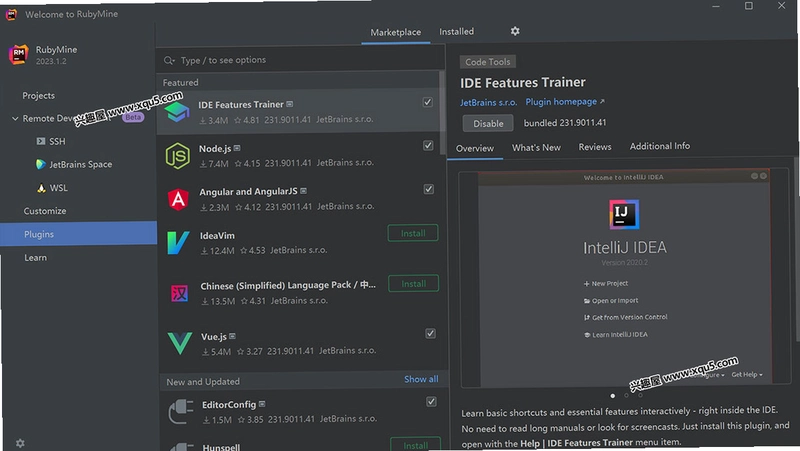The height and width of the screenshot is (451, 800).
Task: Click bundled marker icon beside Node.js title
Action: 237,148
